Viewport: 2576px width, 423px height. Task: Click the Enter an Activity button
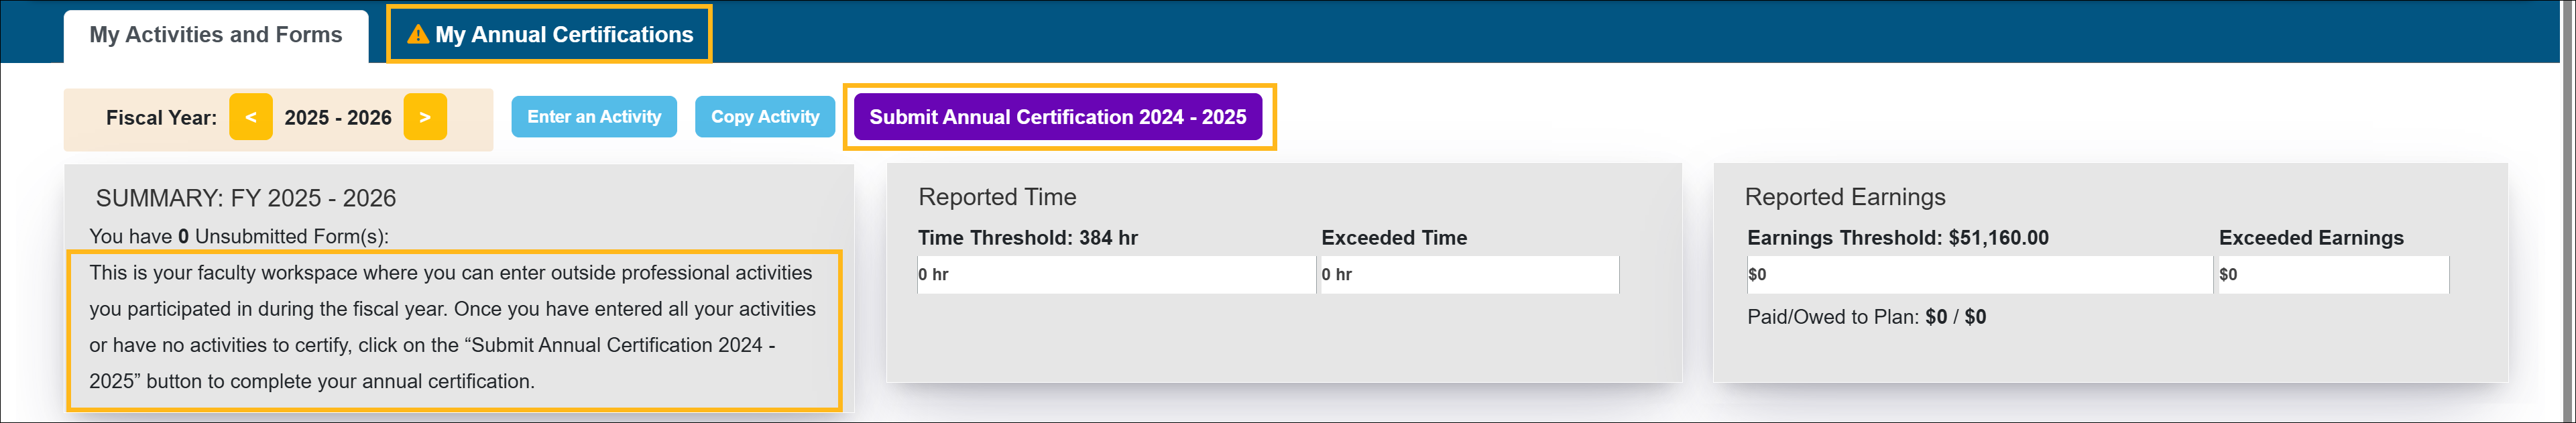point(594,117)
